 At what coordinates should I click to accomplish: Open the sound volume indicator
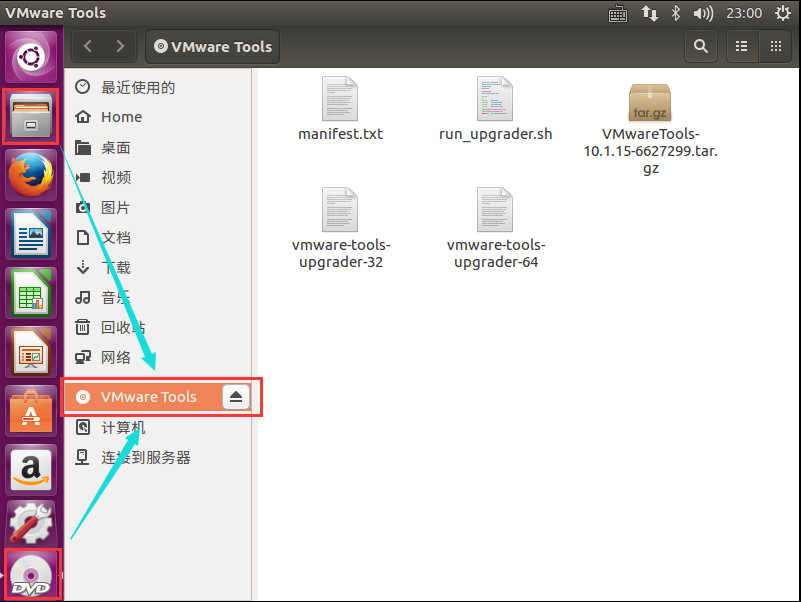tap(703, 13)
